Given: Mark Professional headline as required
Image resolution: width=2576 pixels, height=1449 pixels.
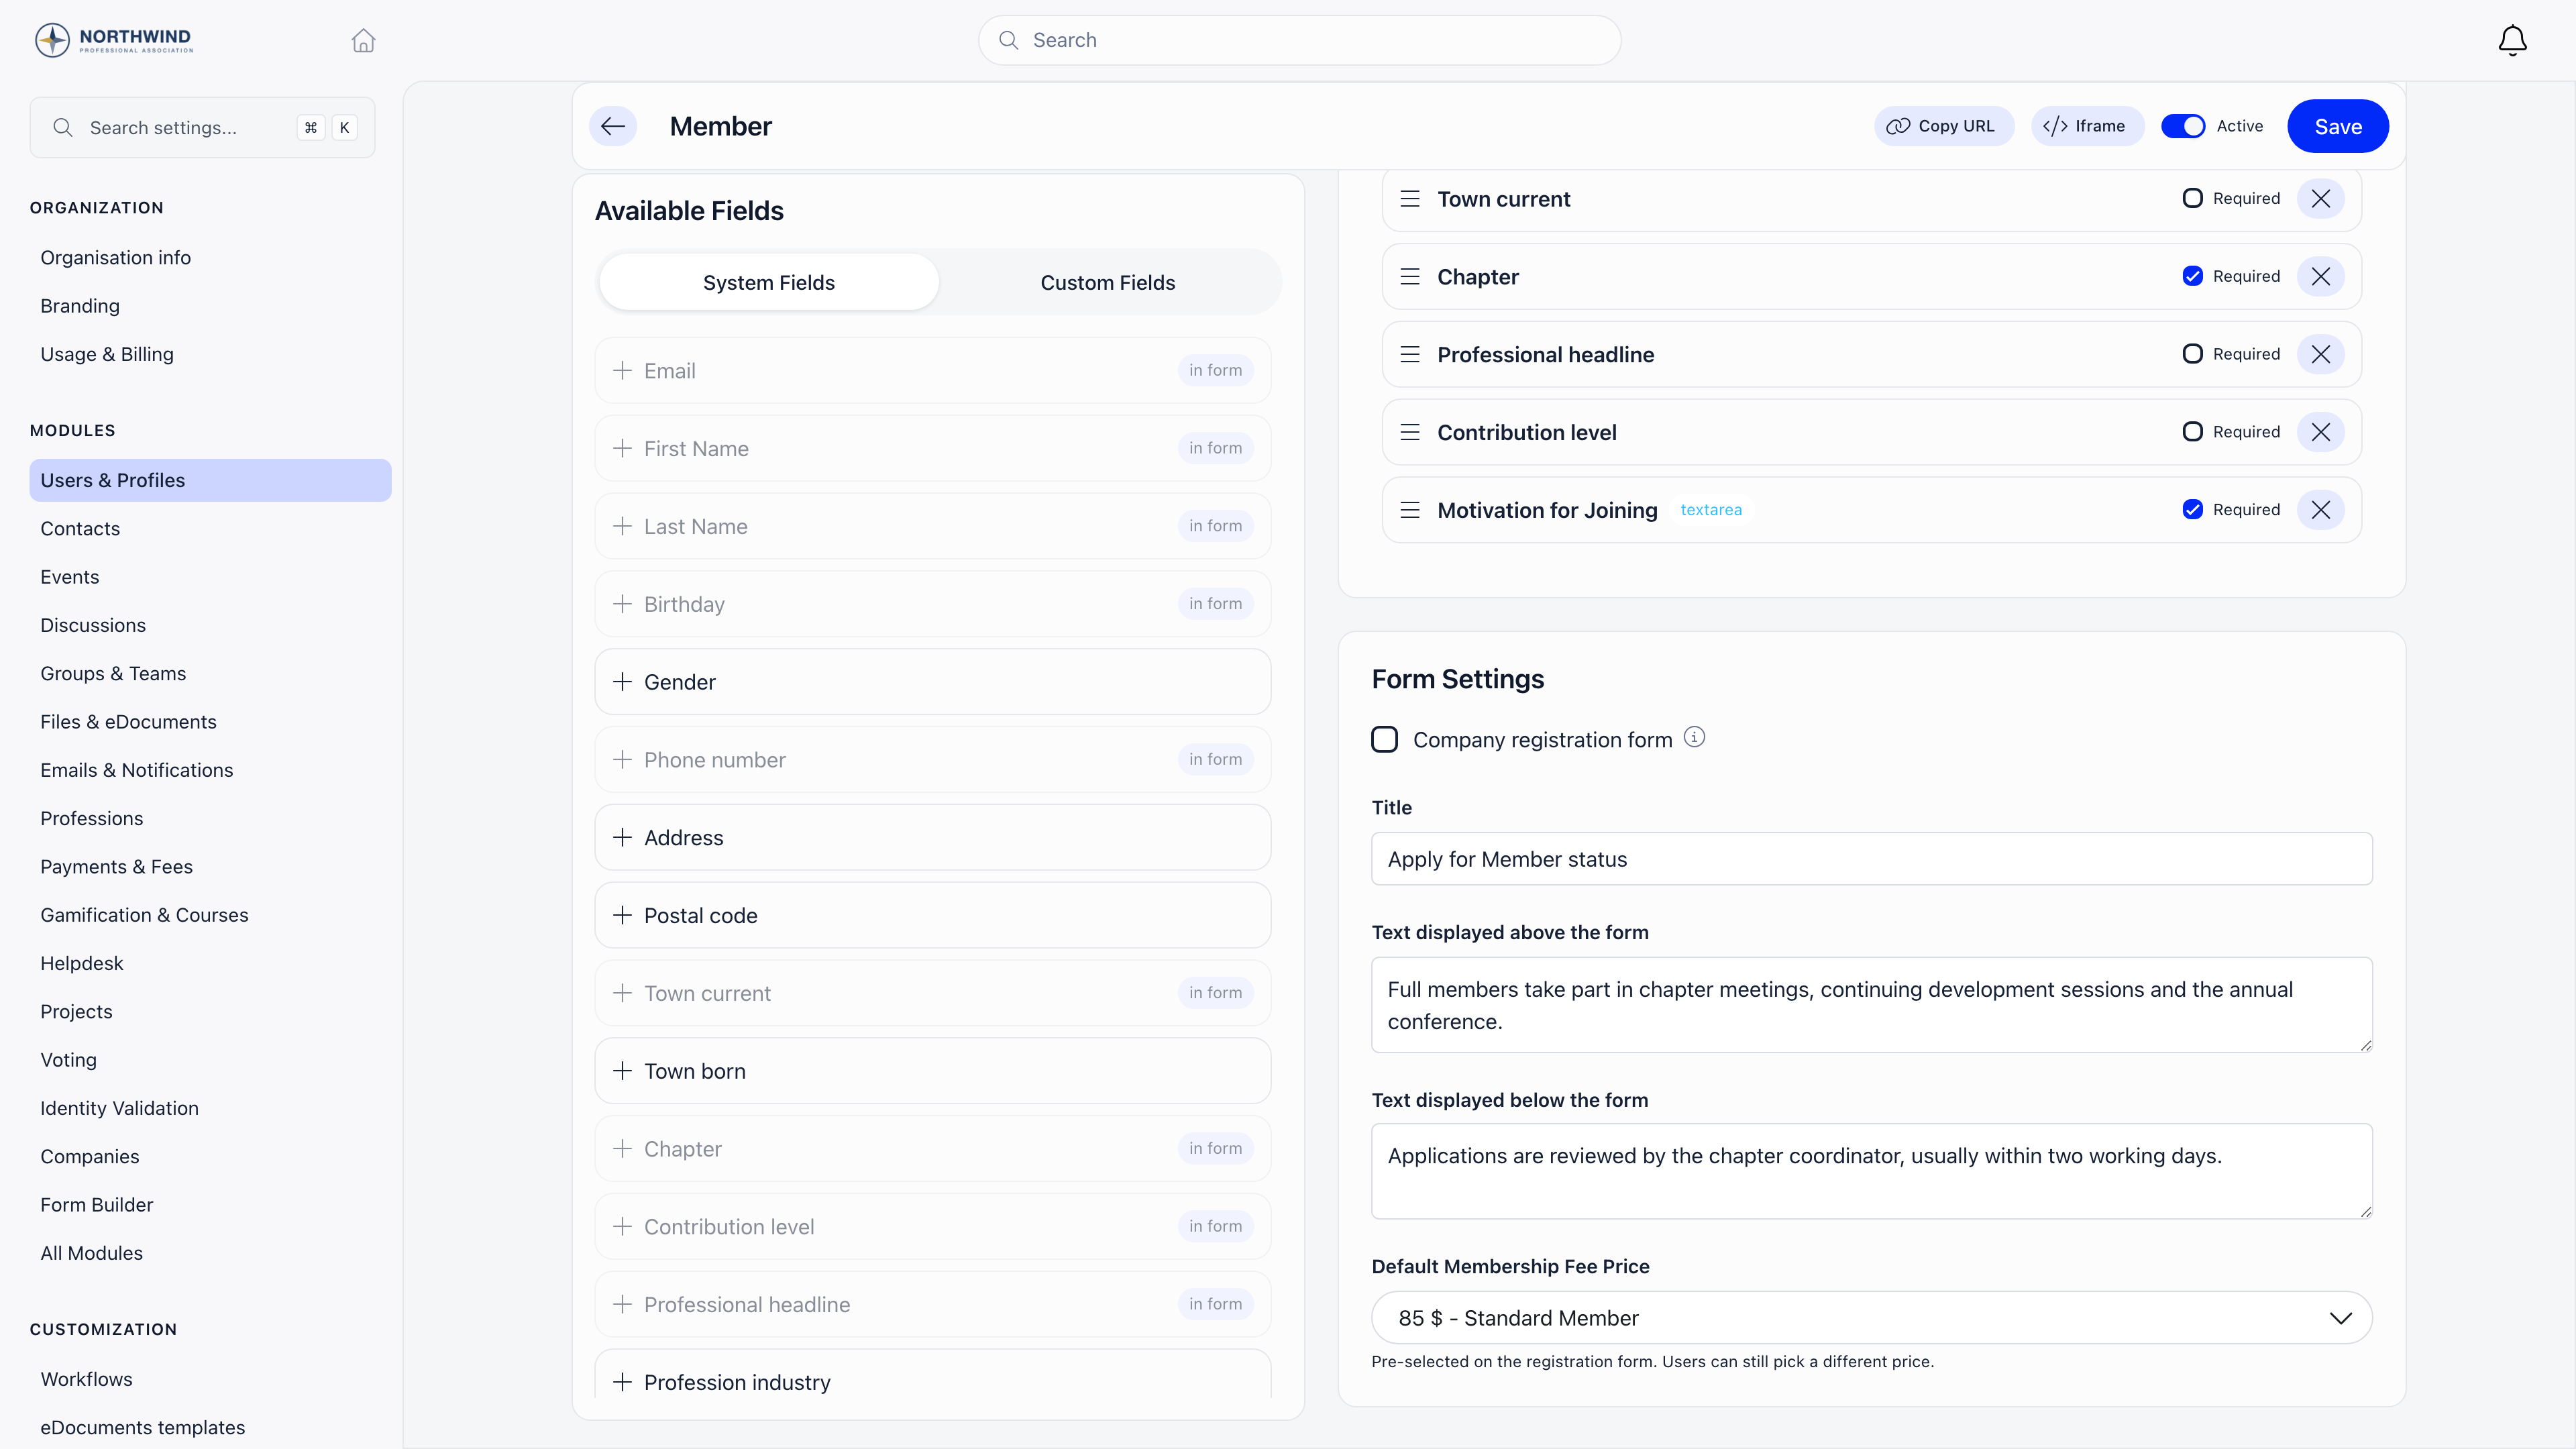Looking at the screenshot, I should [x=2192, y=354].
